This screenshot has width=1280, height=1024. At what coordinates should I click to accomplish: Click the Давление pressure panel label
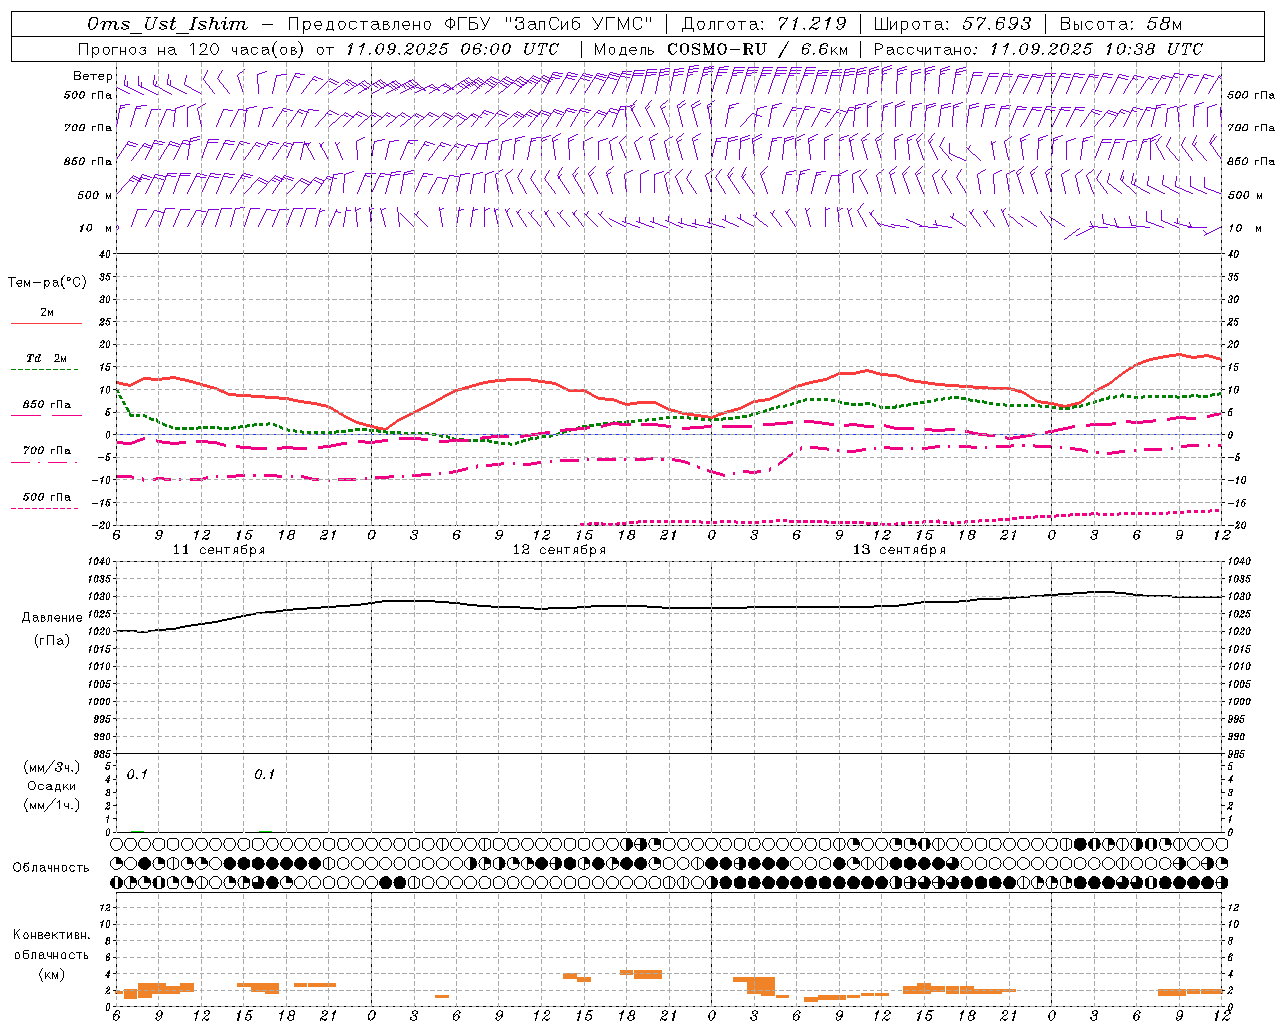tap(52, 618)
